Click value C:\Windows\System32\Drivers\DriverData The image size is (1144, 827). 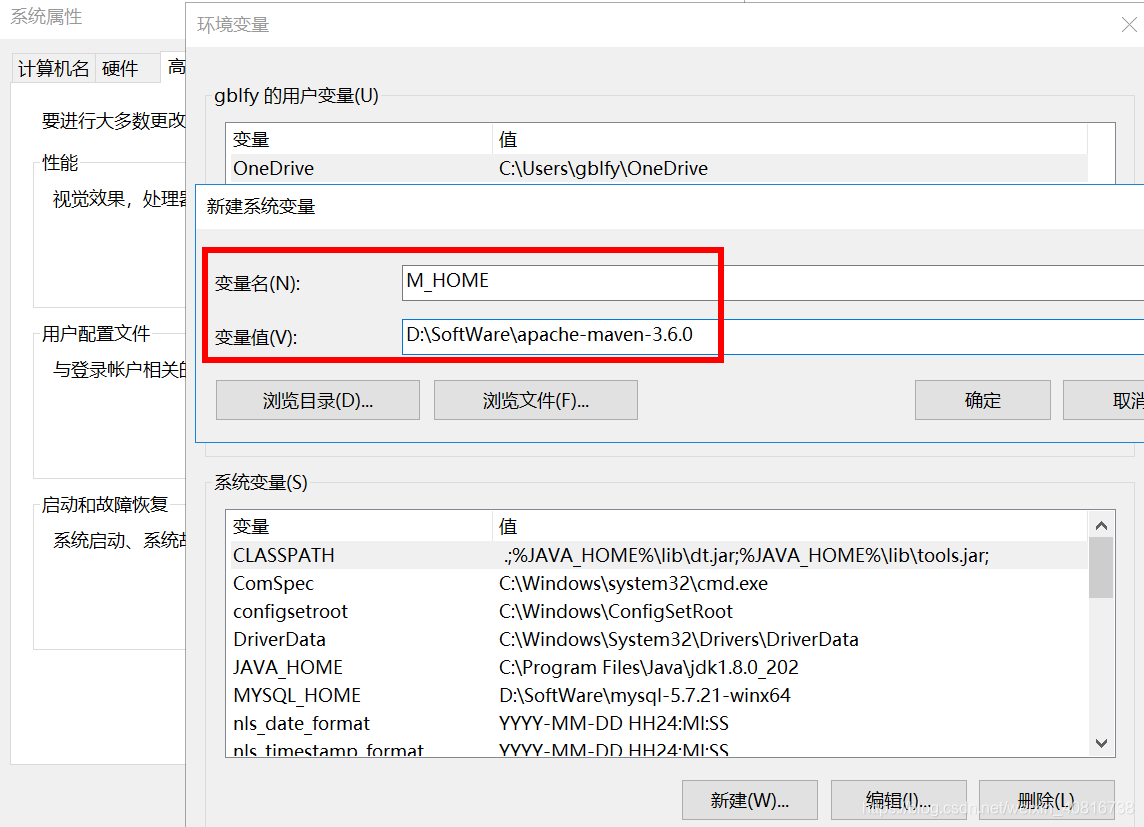tap(679, 640)
